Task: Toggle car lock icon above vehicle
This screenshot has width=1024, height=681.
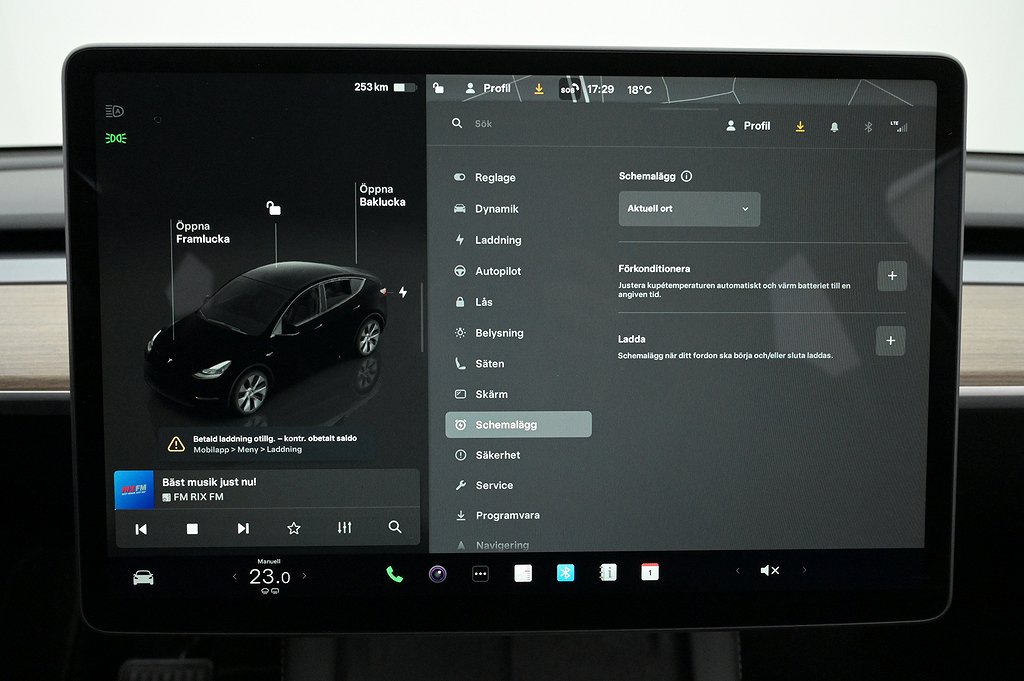Action: pyautogui.click(x=273, y=208)
